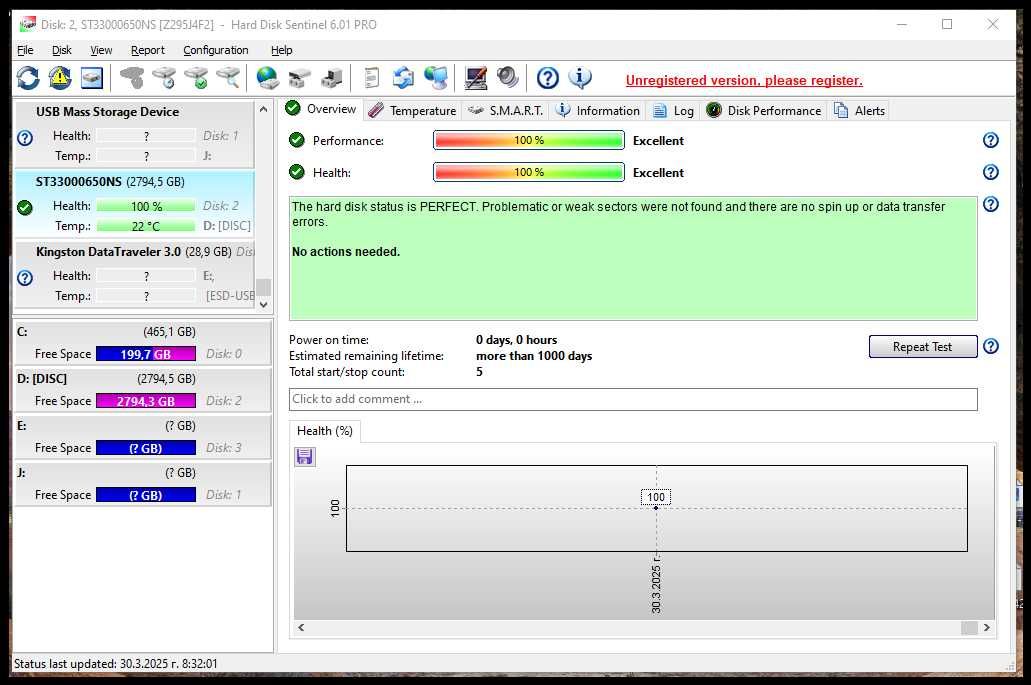Open the Disk menu
The image size is (1031, 685).
coord(62,50)
